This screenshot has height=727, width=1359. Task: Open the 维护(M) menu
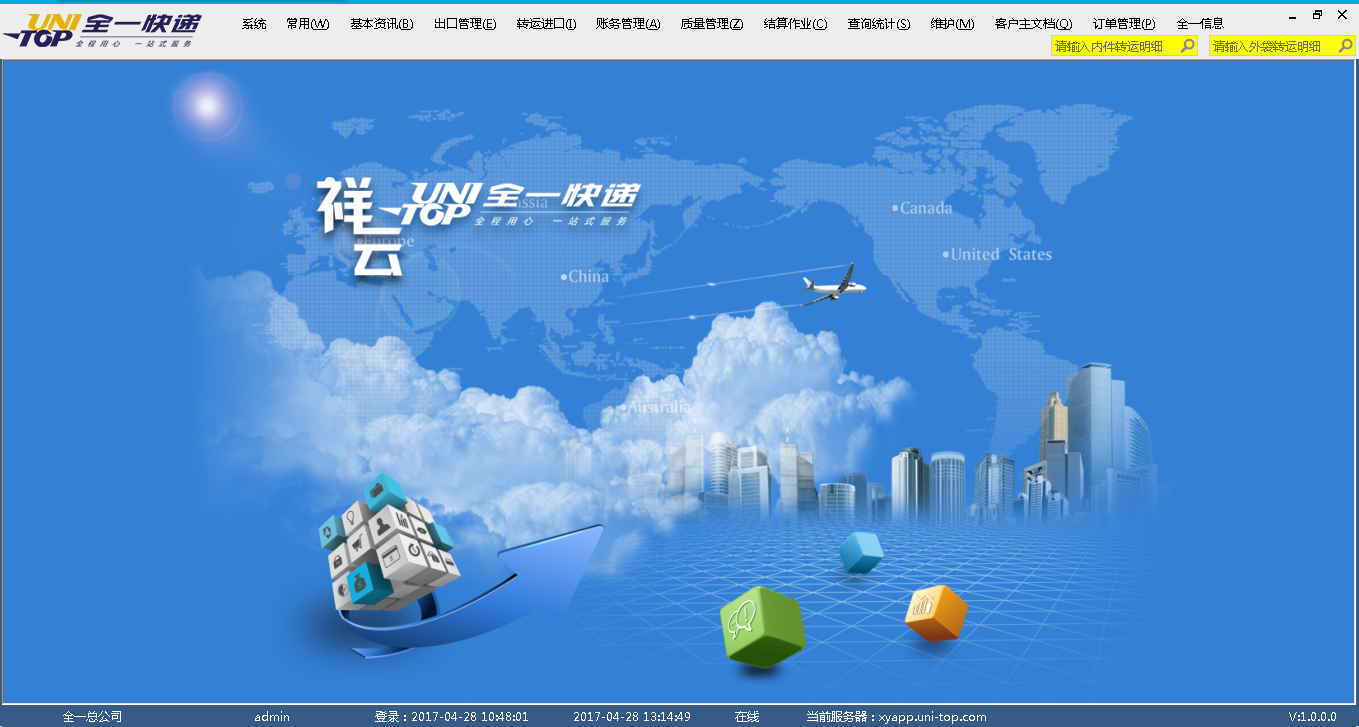click(952, 24)
